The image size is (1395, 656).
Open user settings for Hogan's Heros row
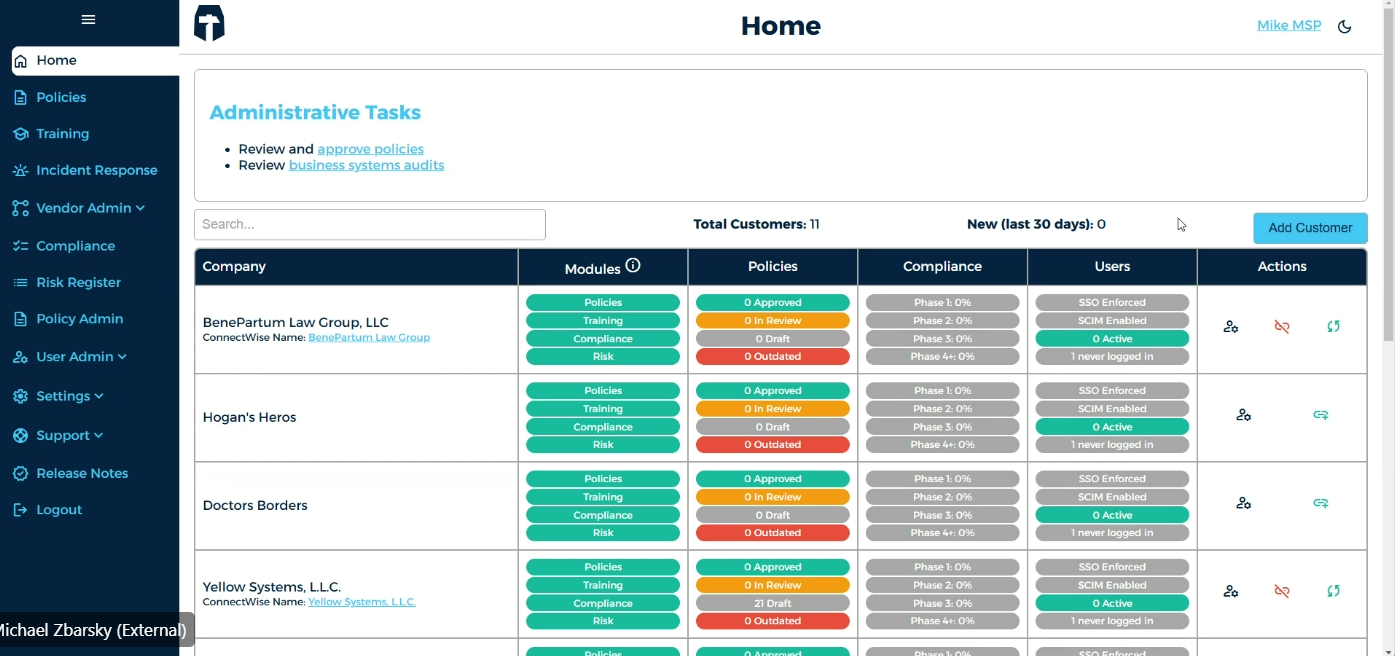(x=1243, y=414)
